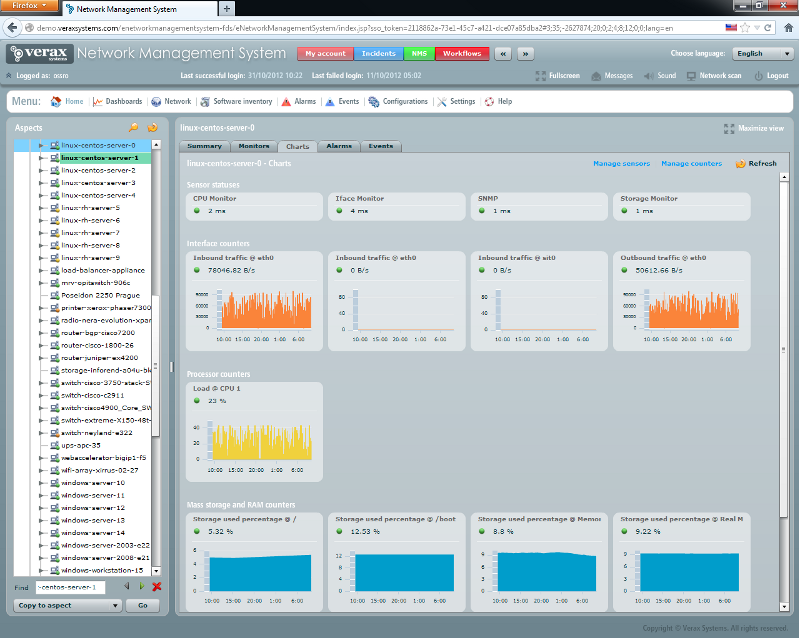Open the Load @ CPU 1 chart
Viewport: 799px width, 638px height.
[254, 432]
